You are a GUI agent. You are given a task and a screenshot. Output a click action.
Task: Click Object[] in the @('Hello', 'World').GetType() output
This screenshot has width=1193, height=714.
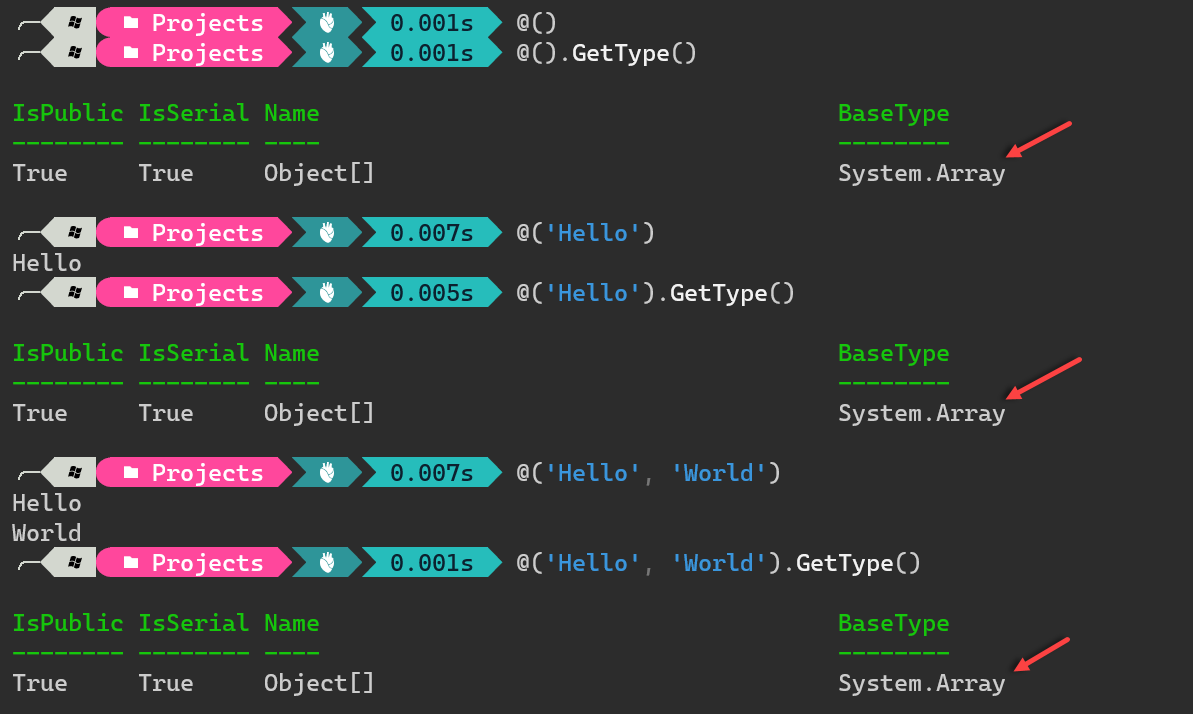point(319,684)
